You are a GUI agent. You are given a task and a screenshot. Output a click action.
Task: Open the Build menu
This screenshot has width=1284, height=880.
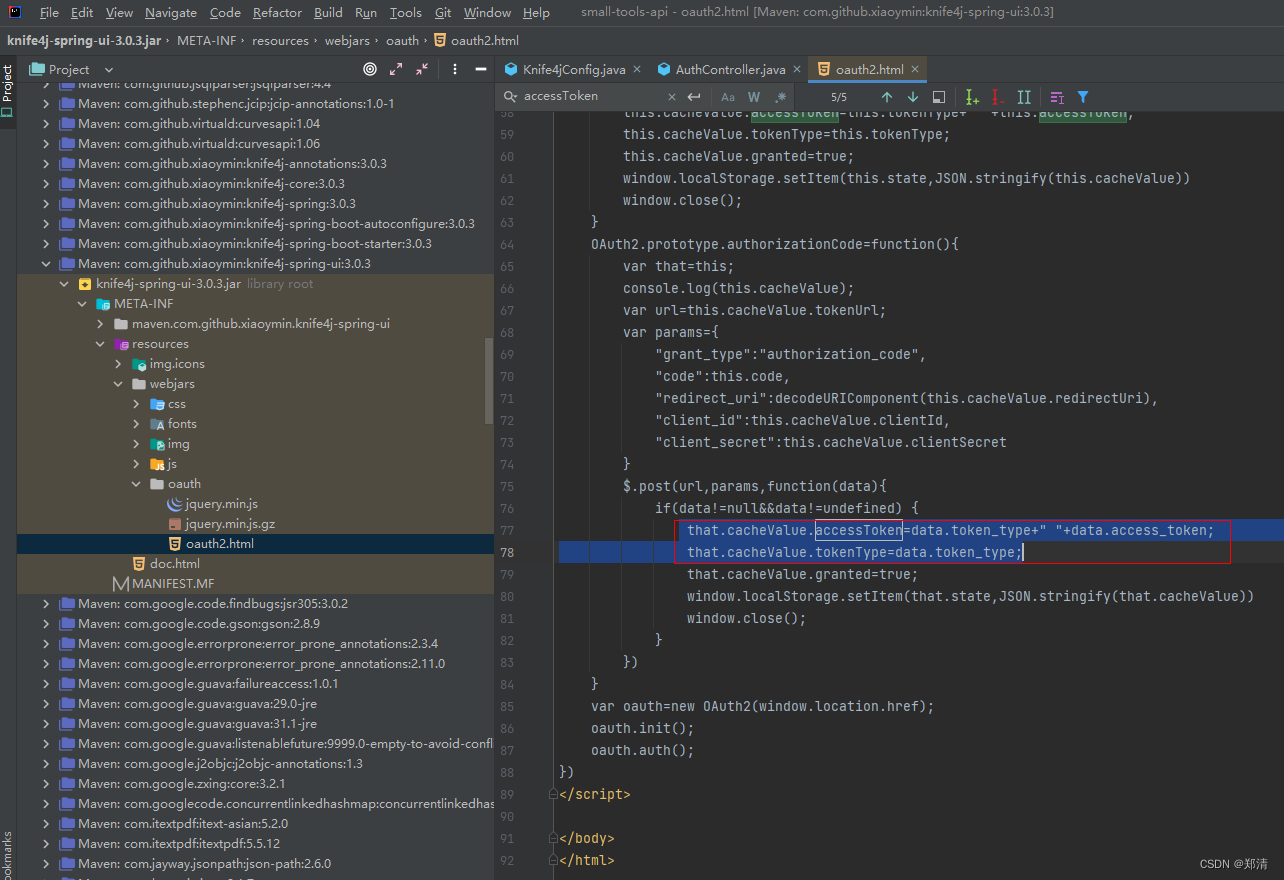pos(328,13)
